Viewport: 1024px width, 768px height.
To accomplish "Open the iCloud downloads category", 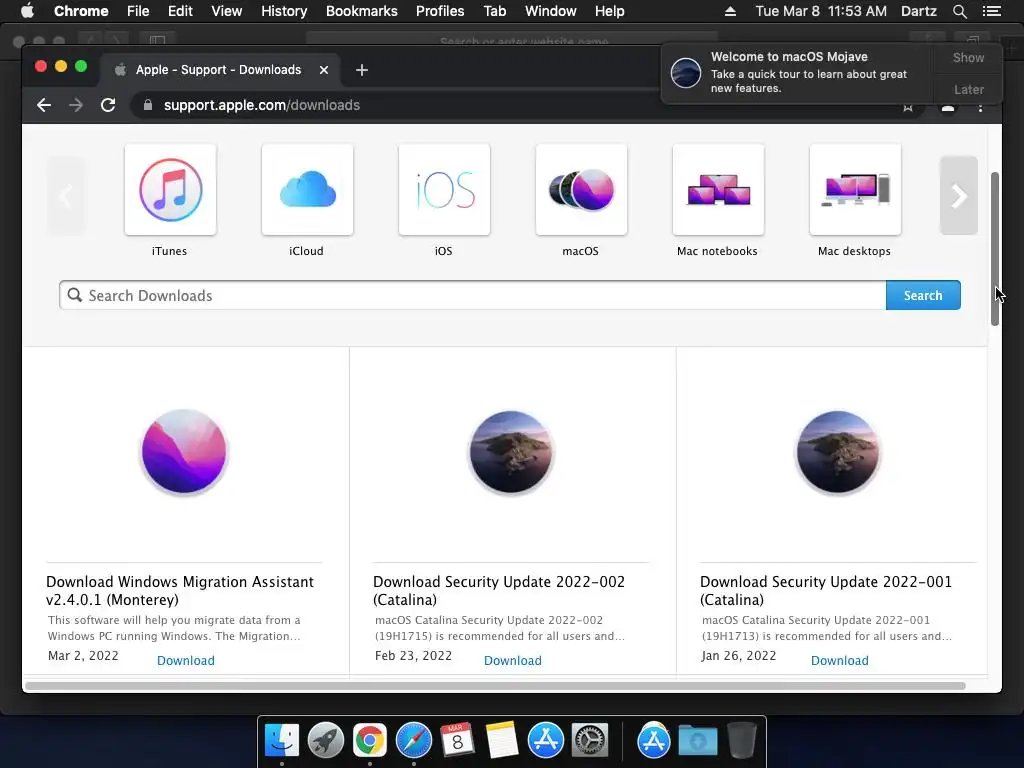I will (307, 190).
